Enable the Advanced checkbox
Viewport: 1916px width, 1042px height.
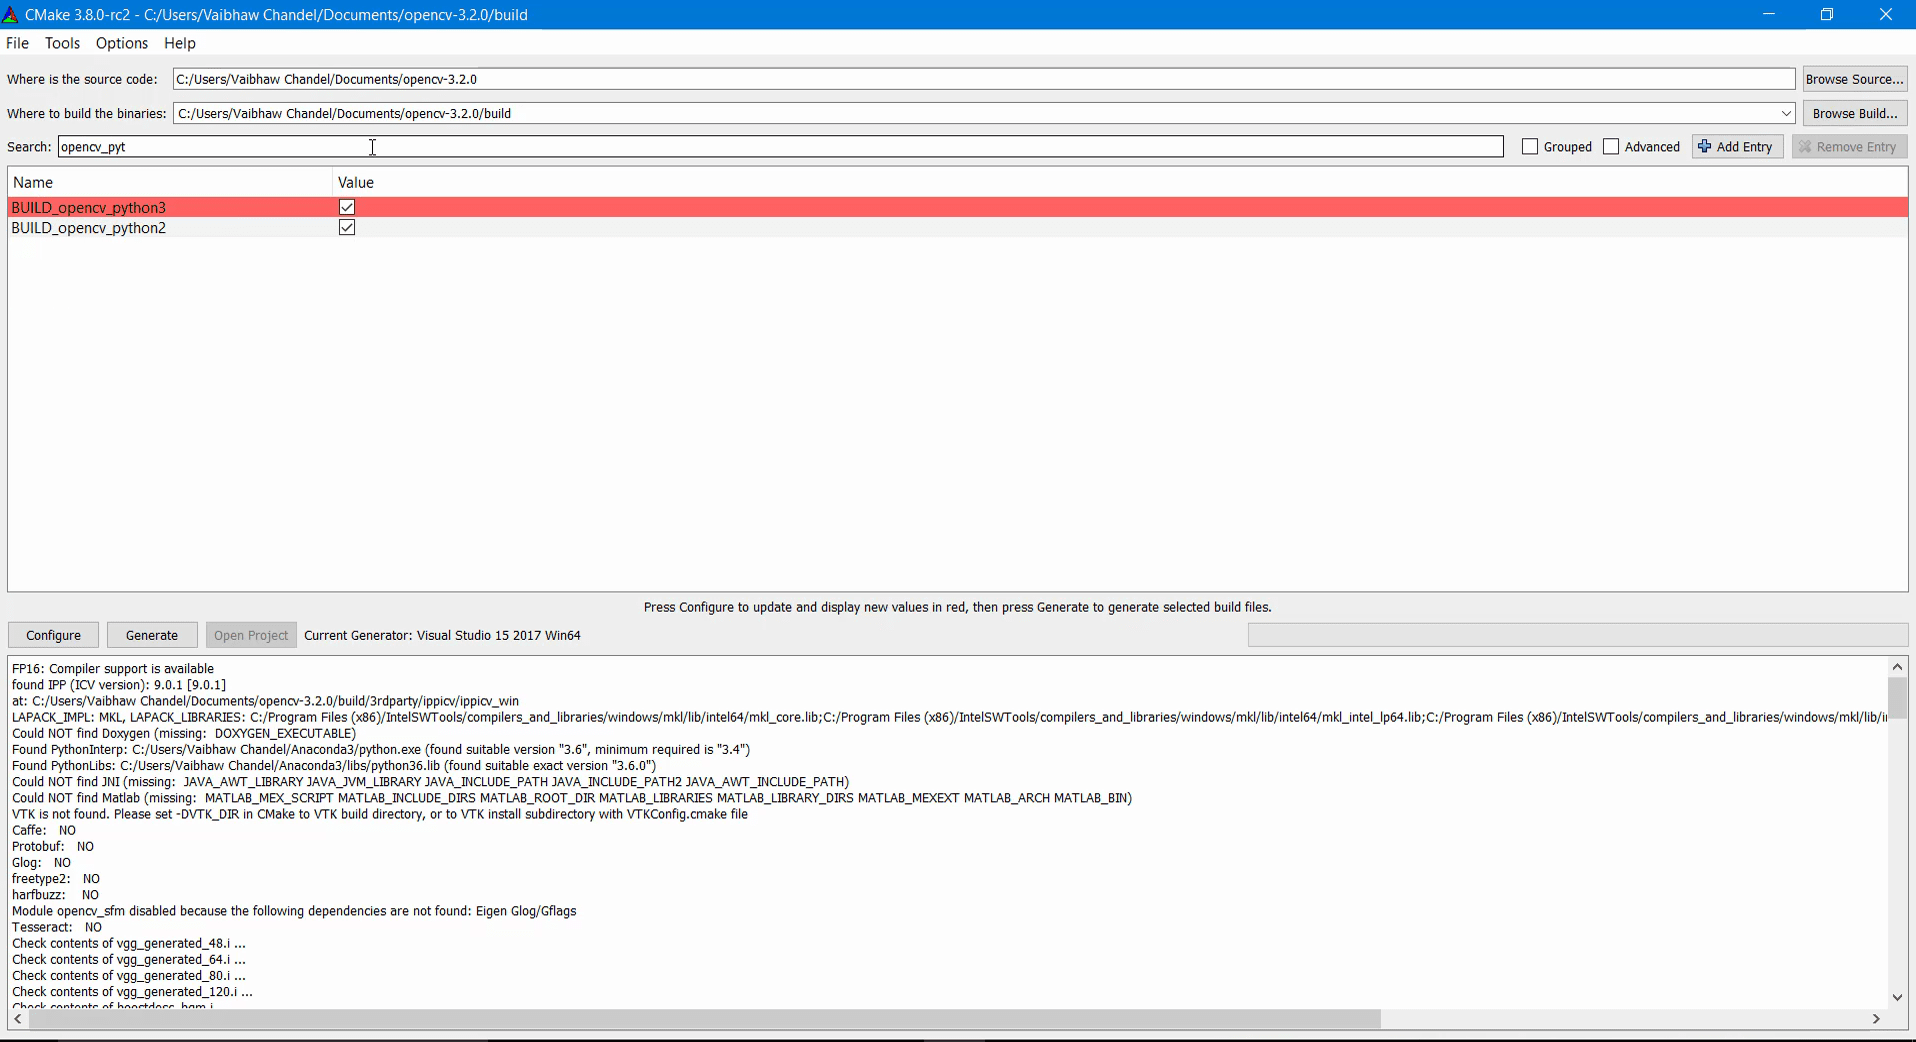click(x=1611, y=147)
